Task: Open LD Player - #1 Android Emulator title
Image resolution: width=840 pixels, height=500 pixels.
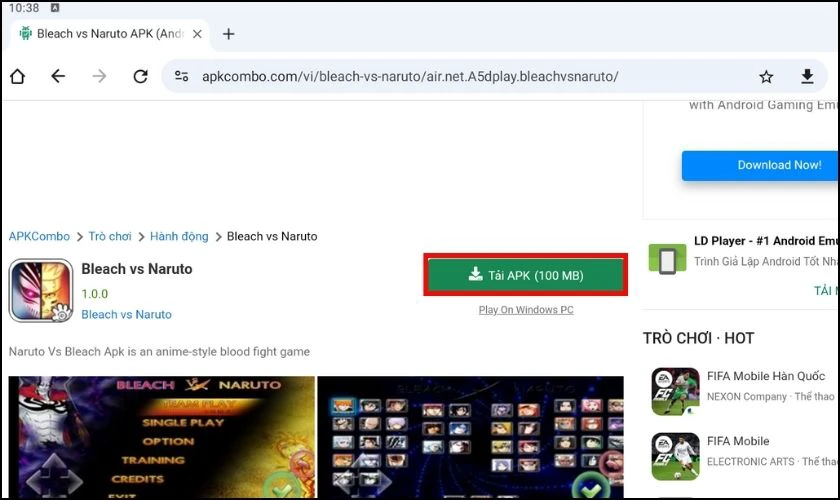Action: (x=767, y=241)
